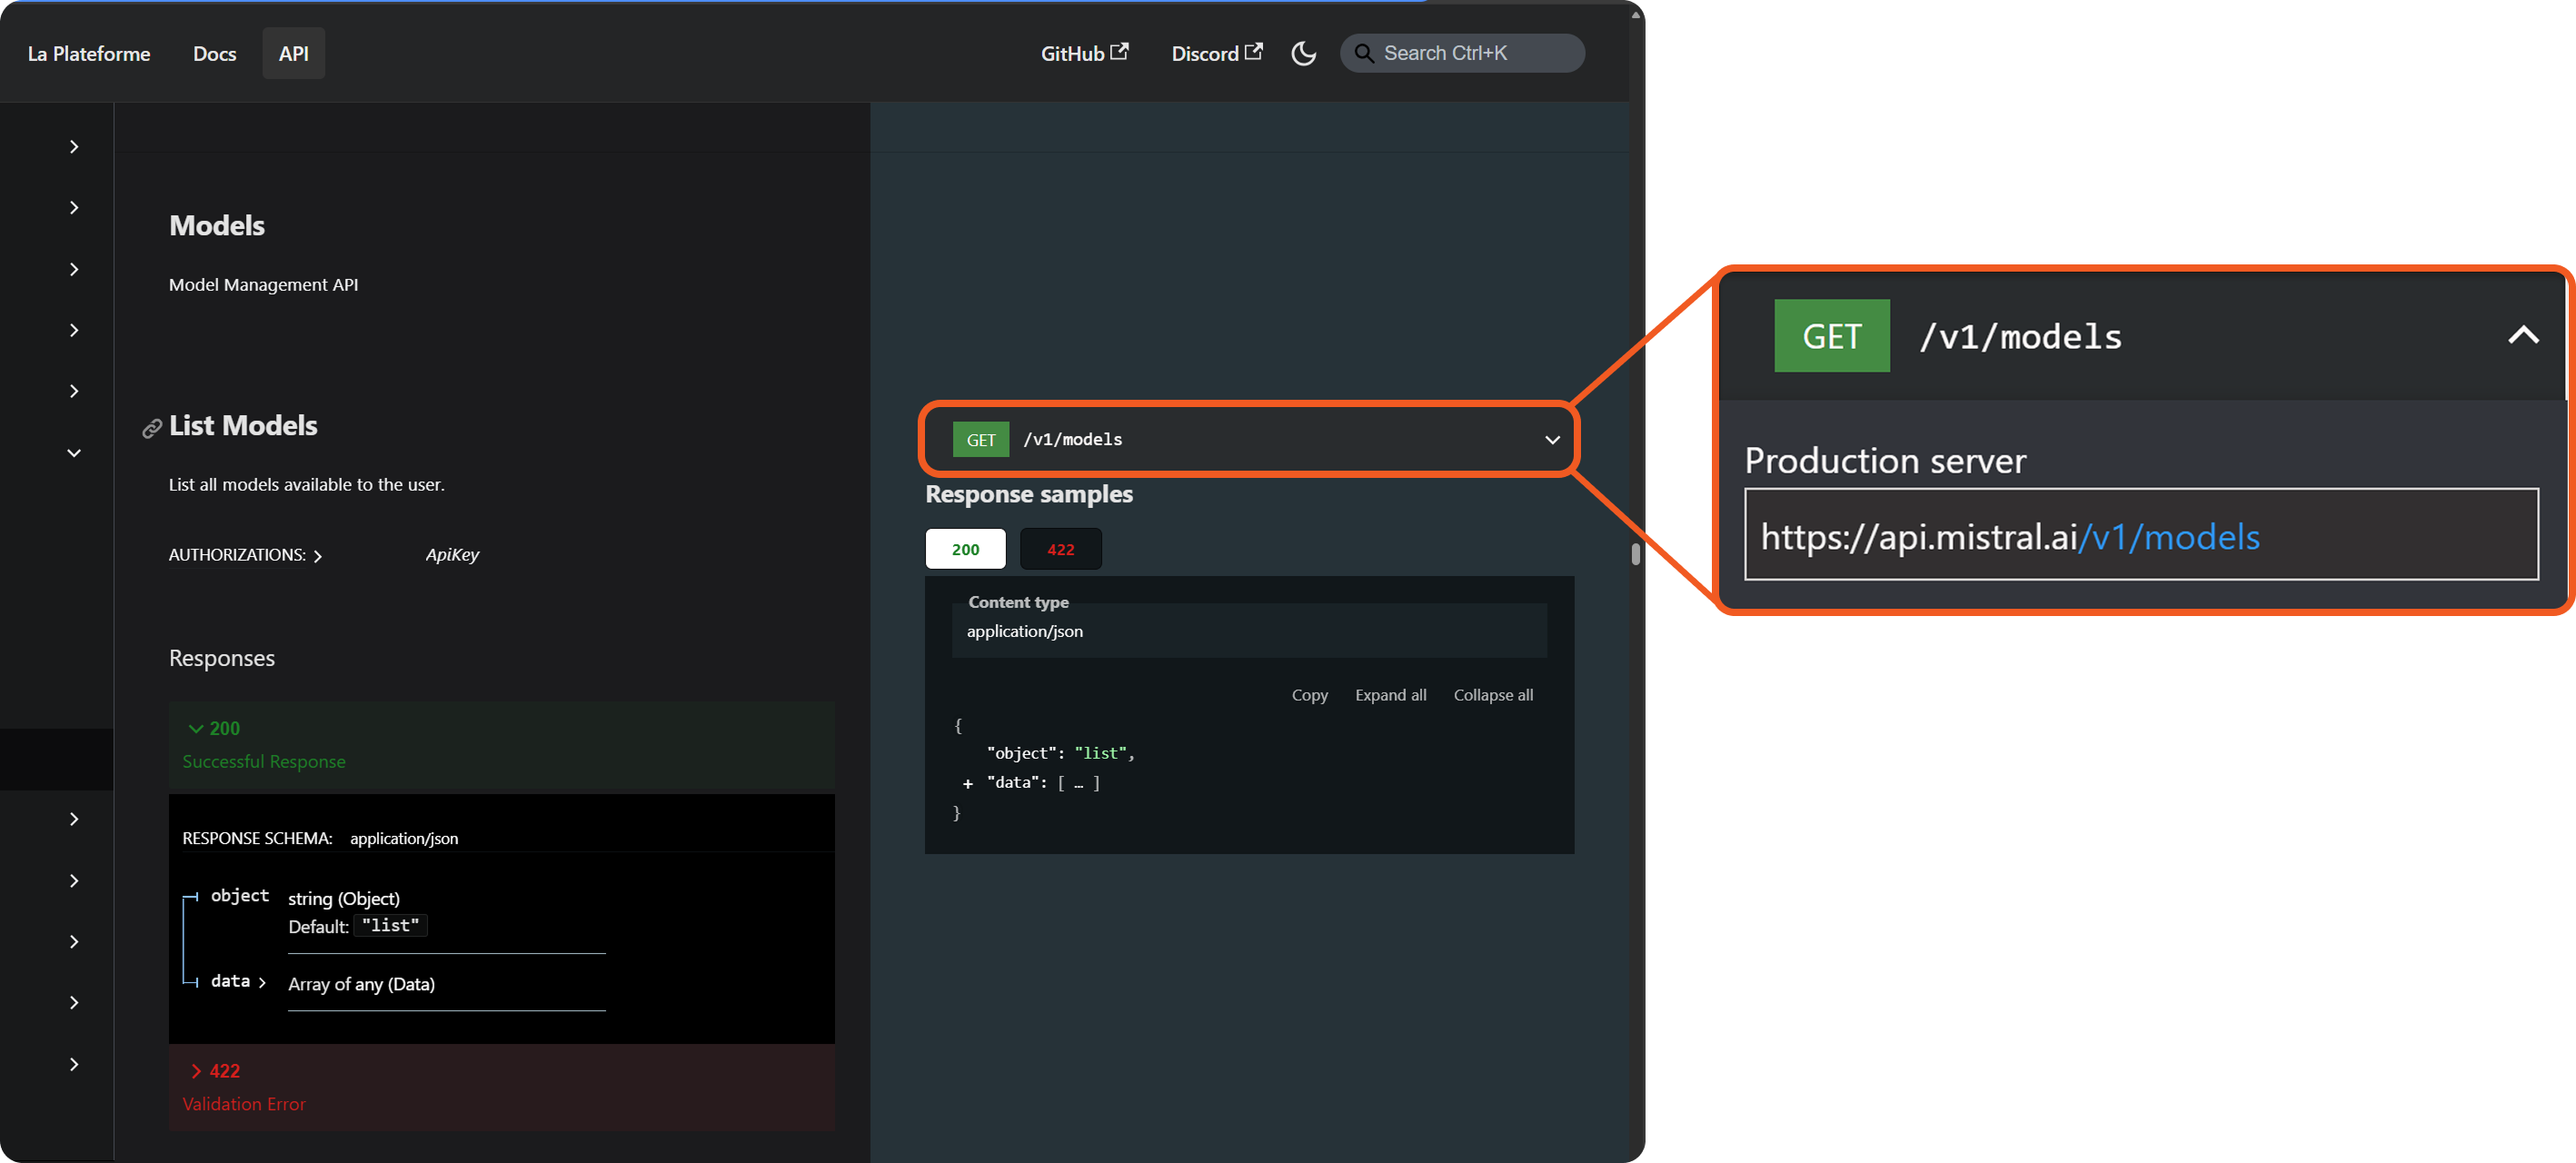Collapse the 200 Successful Response section
Image resolution: width=2576 pixels, height=1163 pixels.
(x=196, y=729)
